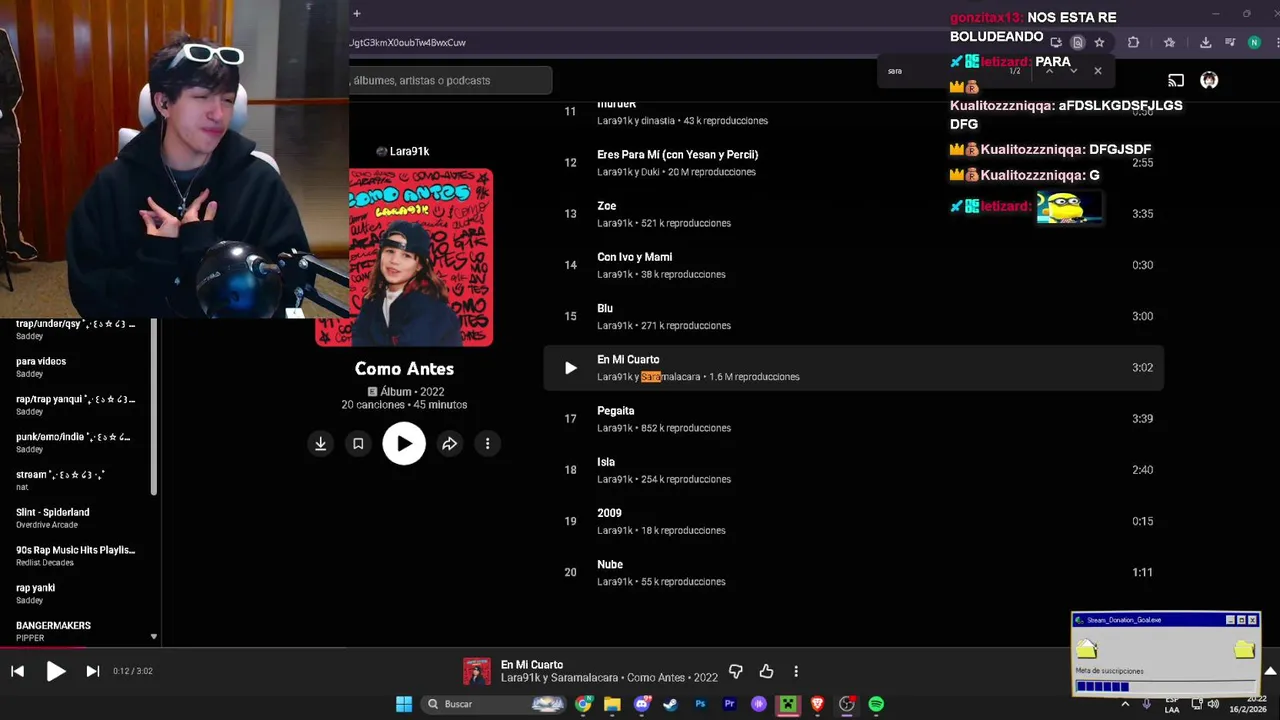
Task: Open Spotify from the taskbar
Action: point(876,704)
